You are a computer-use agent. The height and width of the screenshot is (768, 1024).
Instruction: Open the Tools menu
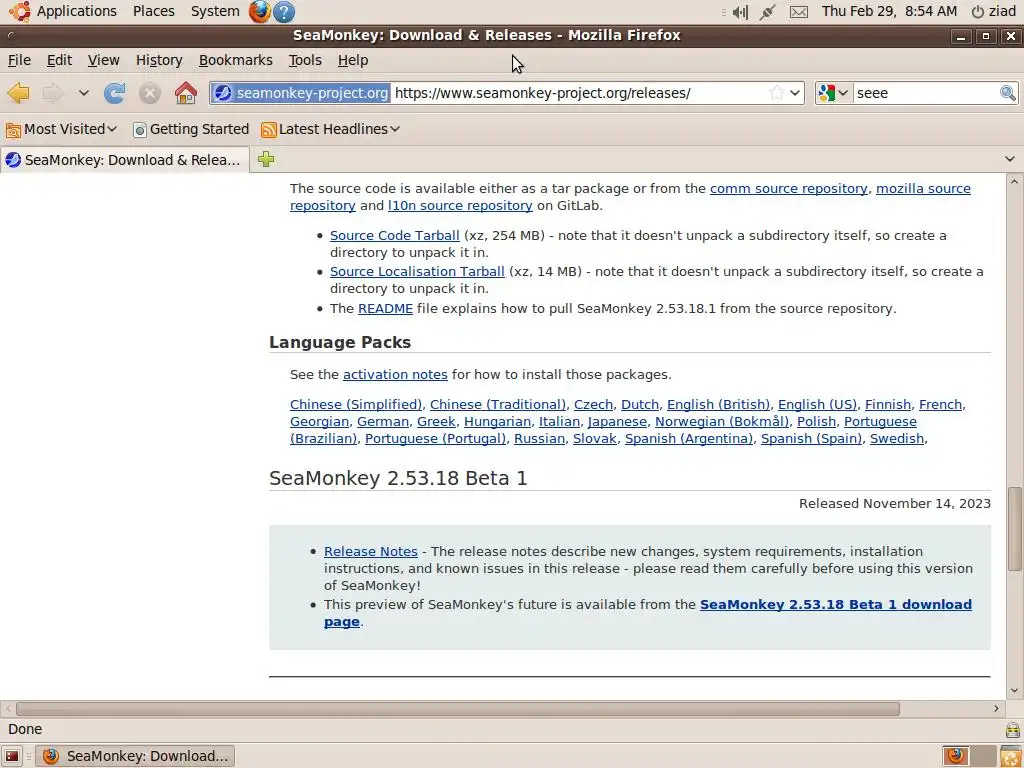point(305,60)
